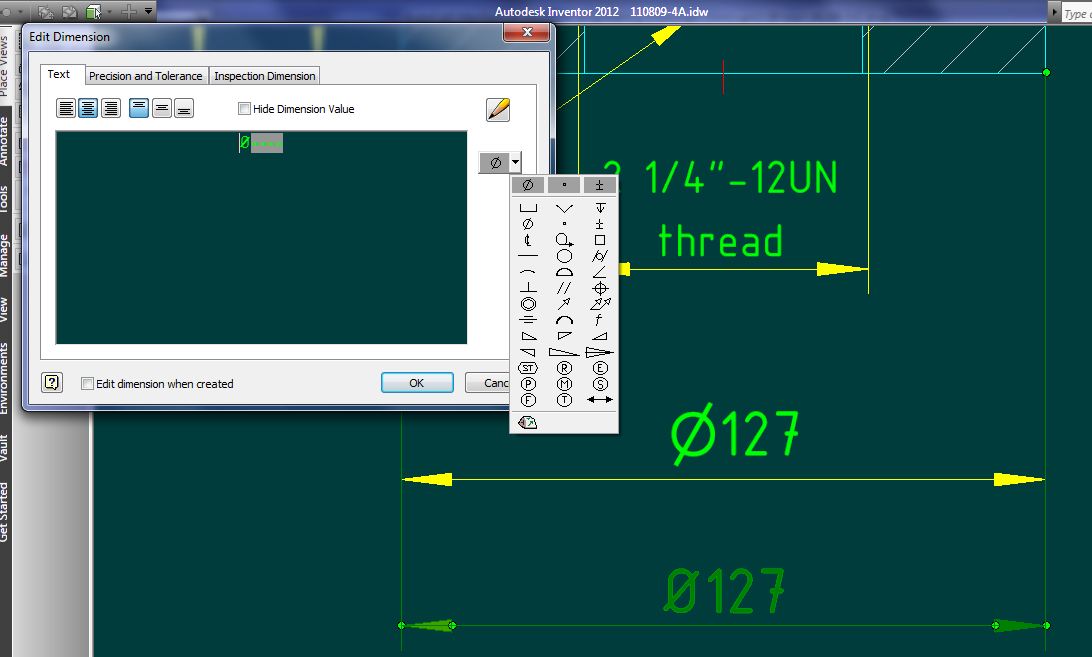1092x657 pixels.
Task: Toggle Edit dimension when created
Action: (87, 384)
